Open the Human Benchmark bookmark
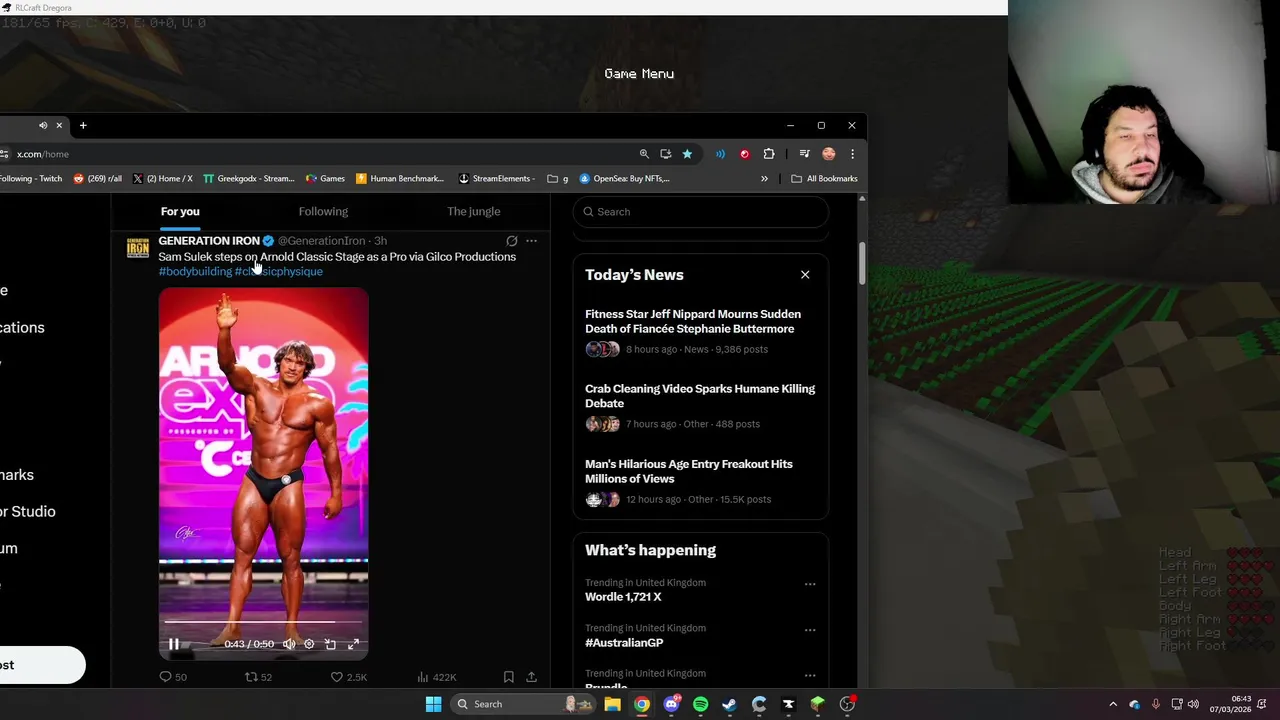The width and height of the screenshot is (1280, 720). click(x=400, y=179)
